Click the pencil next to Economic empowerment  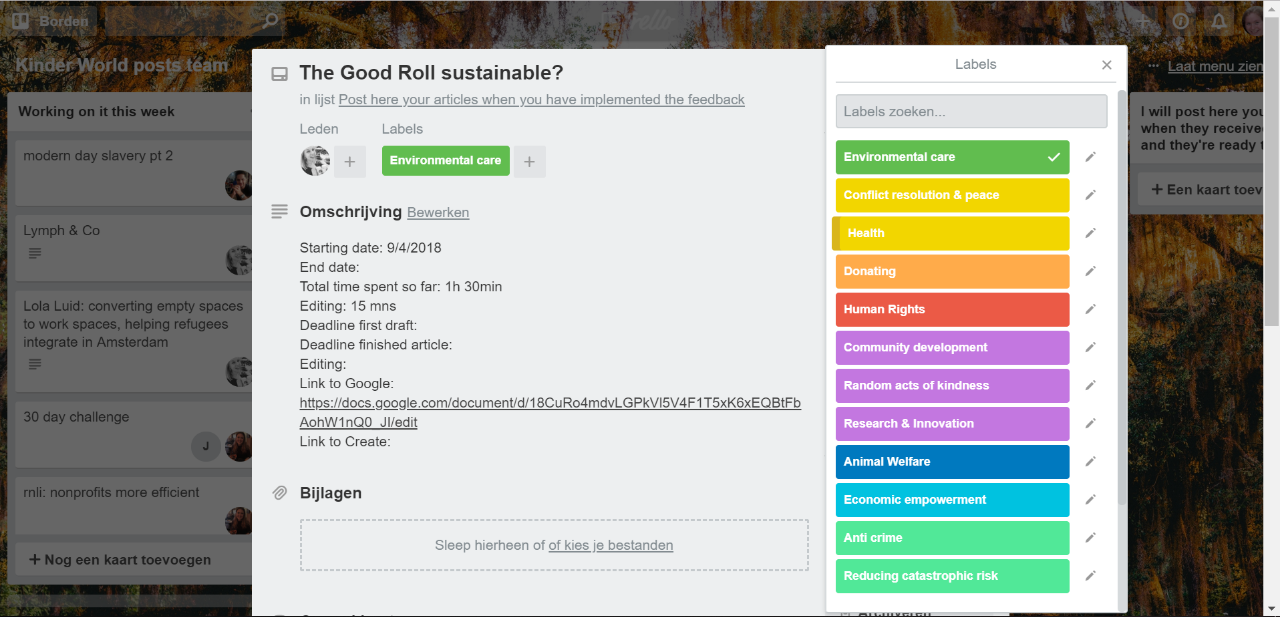point(1090,499)
